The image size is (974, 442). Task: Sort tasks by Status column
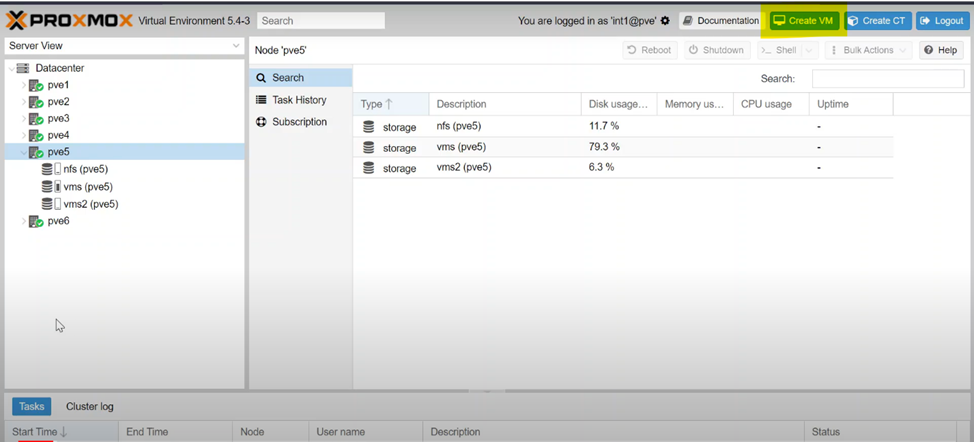point(880,431)
